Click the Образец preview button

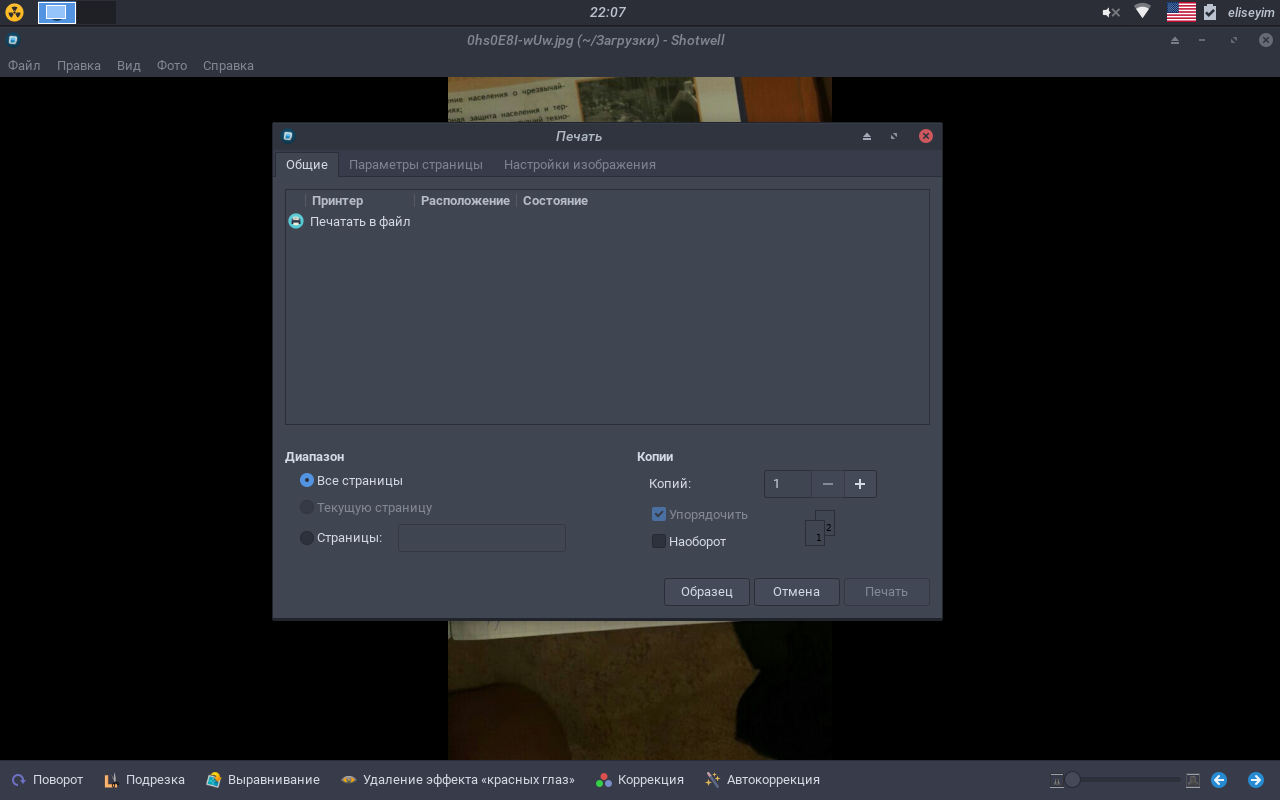click(x=707, y=592)
